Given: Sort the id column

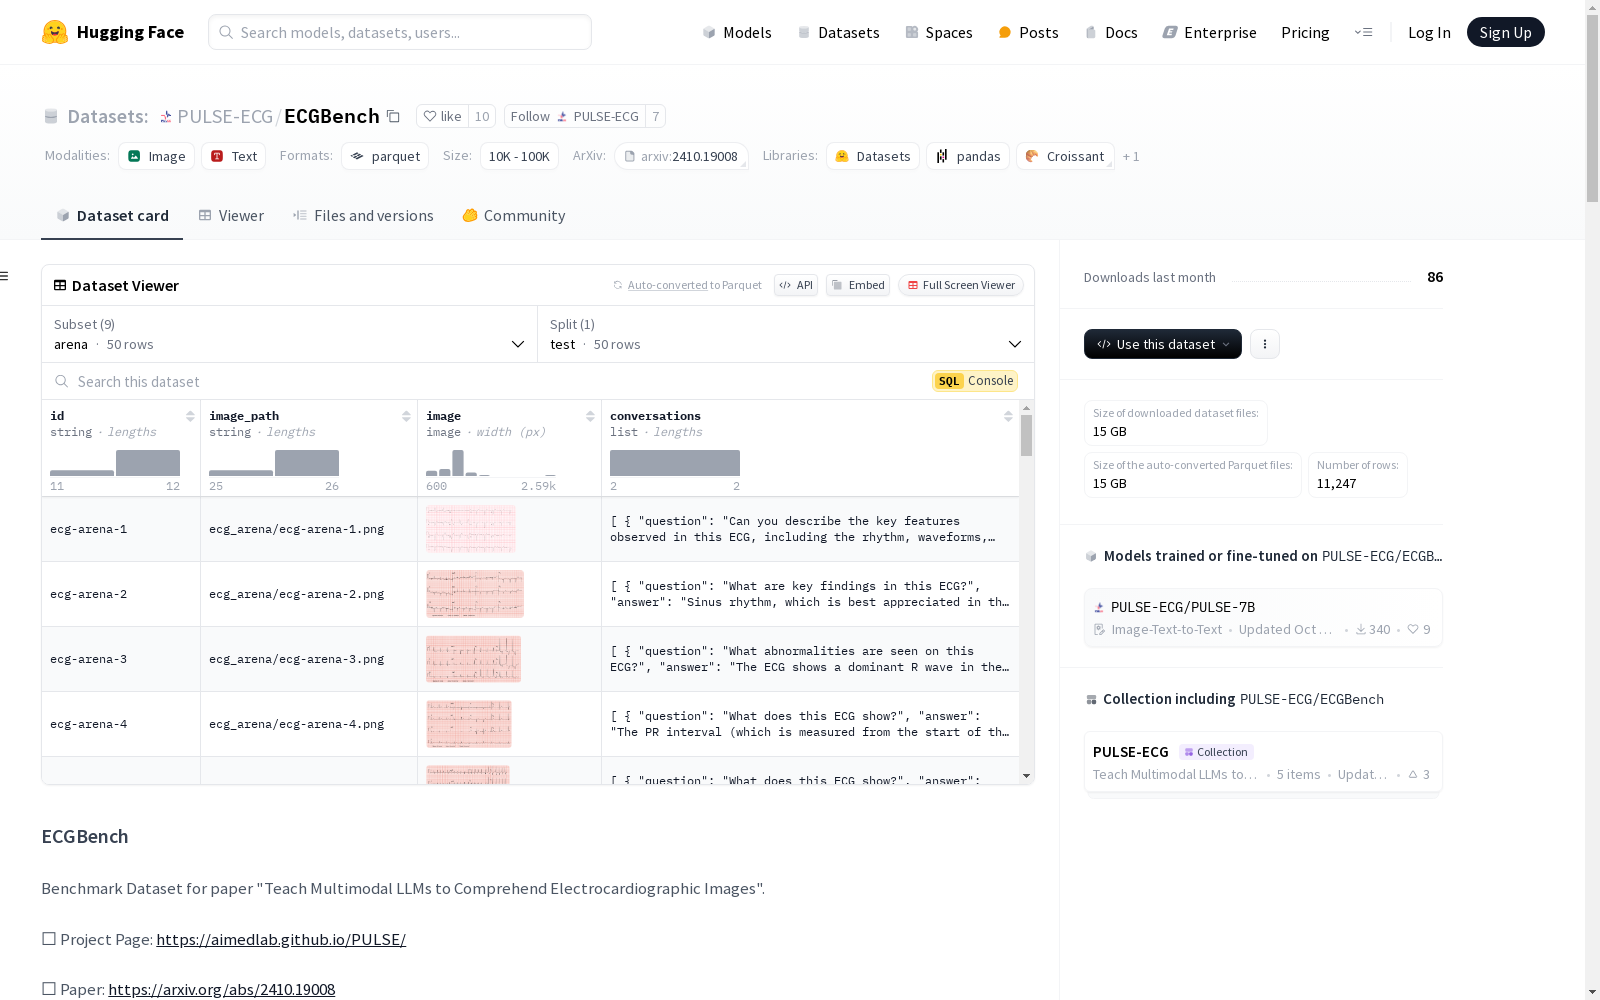Looking at the screenshot, I should pyautogui.click(x=190, y=416).
